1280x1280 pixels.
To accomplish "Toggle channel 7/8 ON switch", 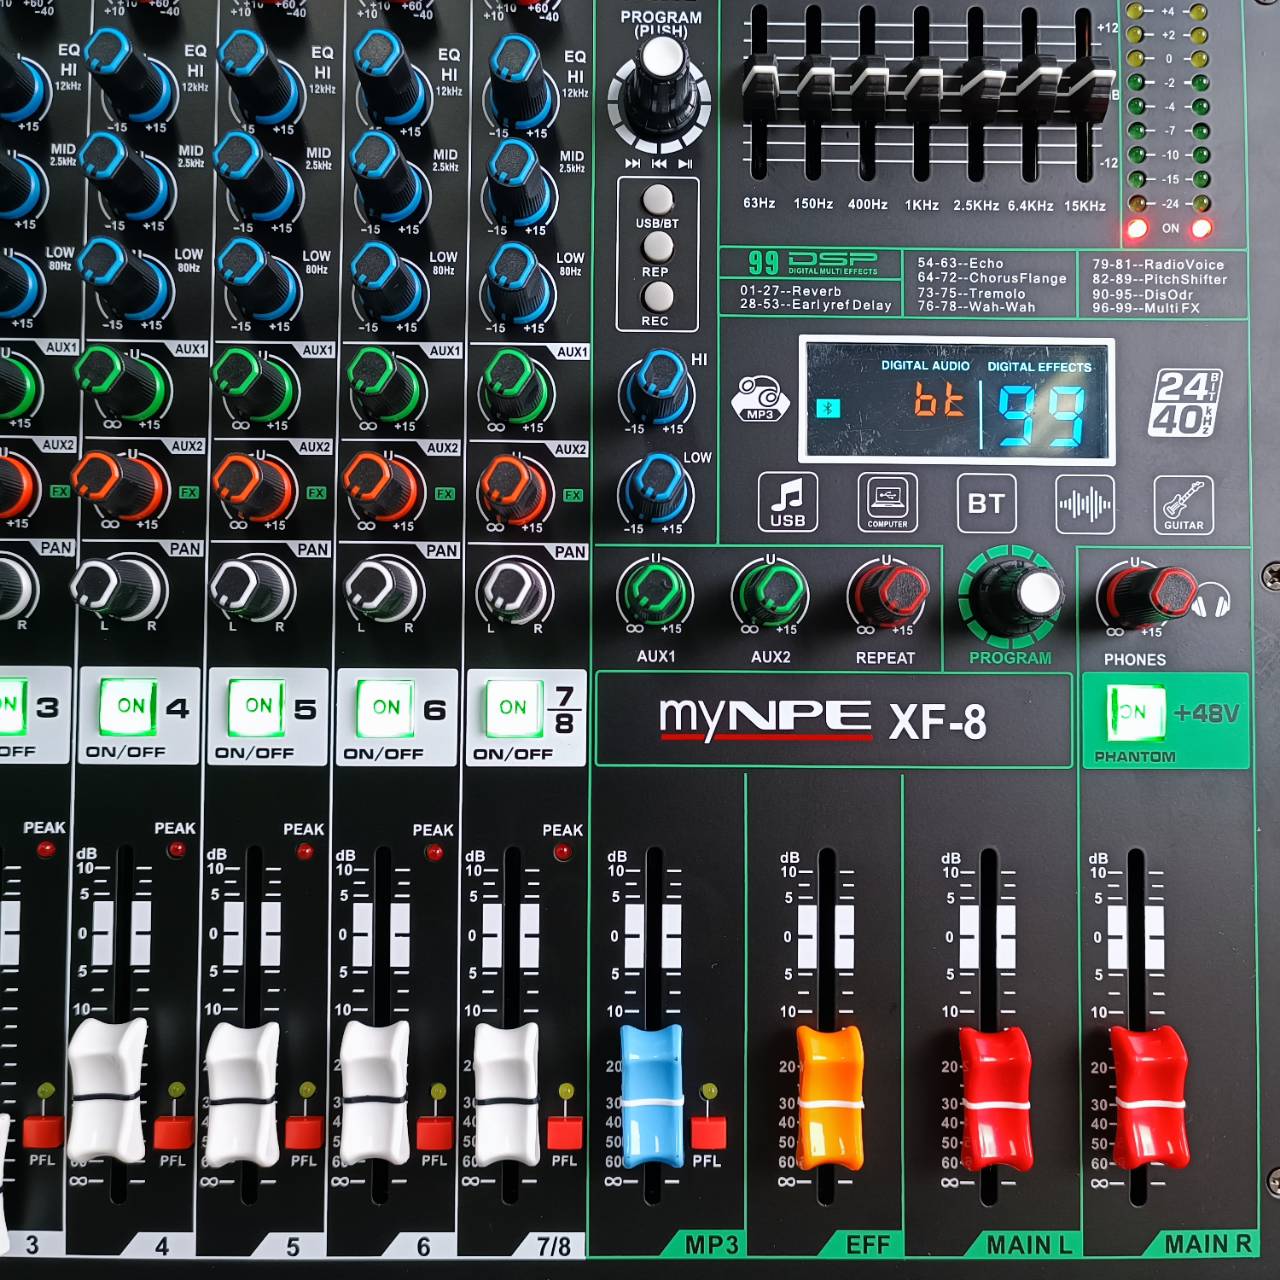I will 511,705.
